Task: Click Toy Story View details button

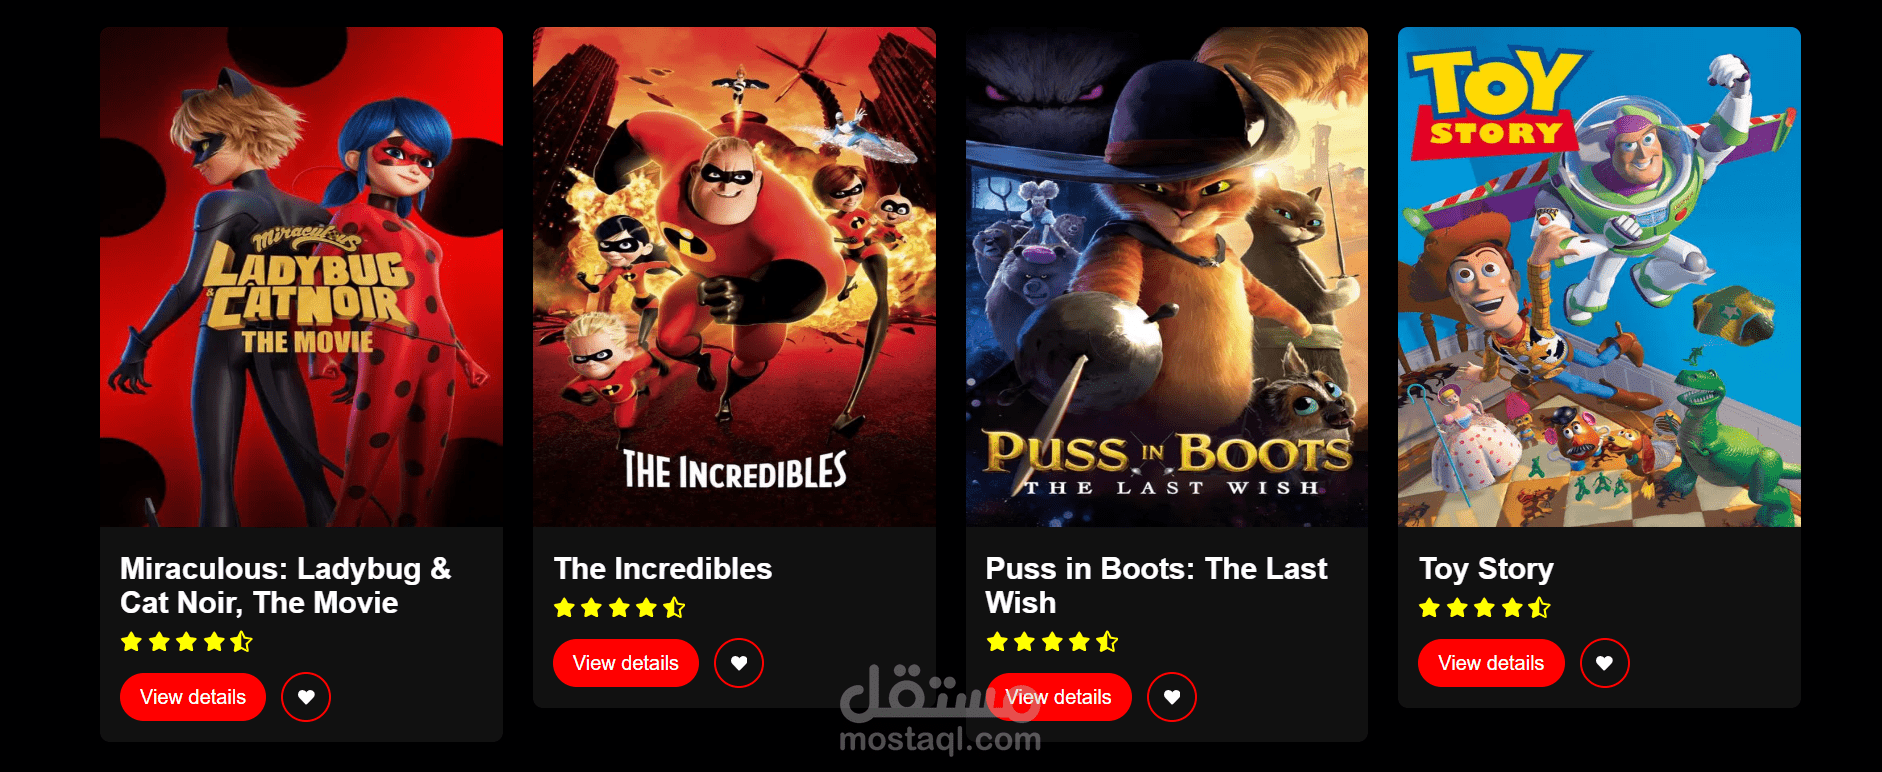Action: (x=1491, y=663)
